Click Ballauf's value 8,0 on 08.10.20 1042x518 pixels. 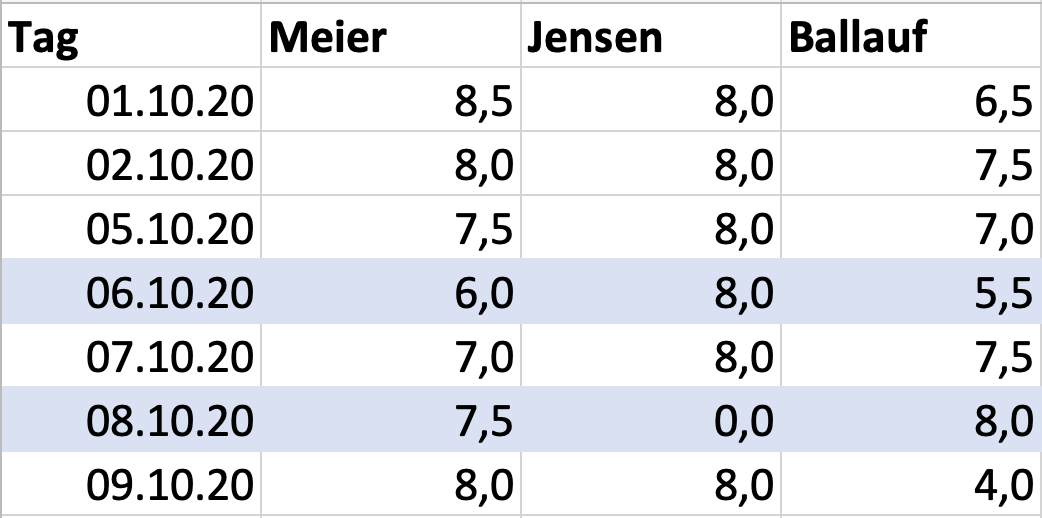tap(911, 419)
